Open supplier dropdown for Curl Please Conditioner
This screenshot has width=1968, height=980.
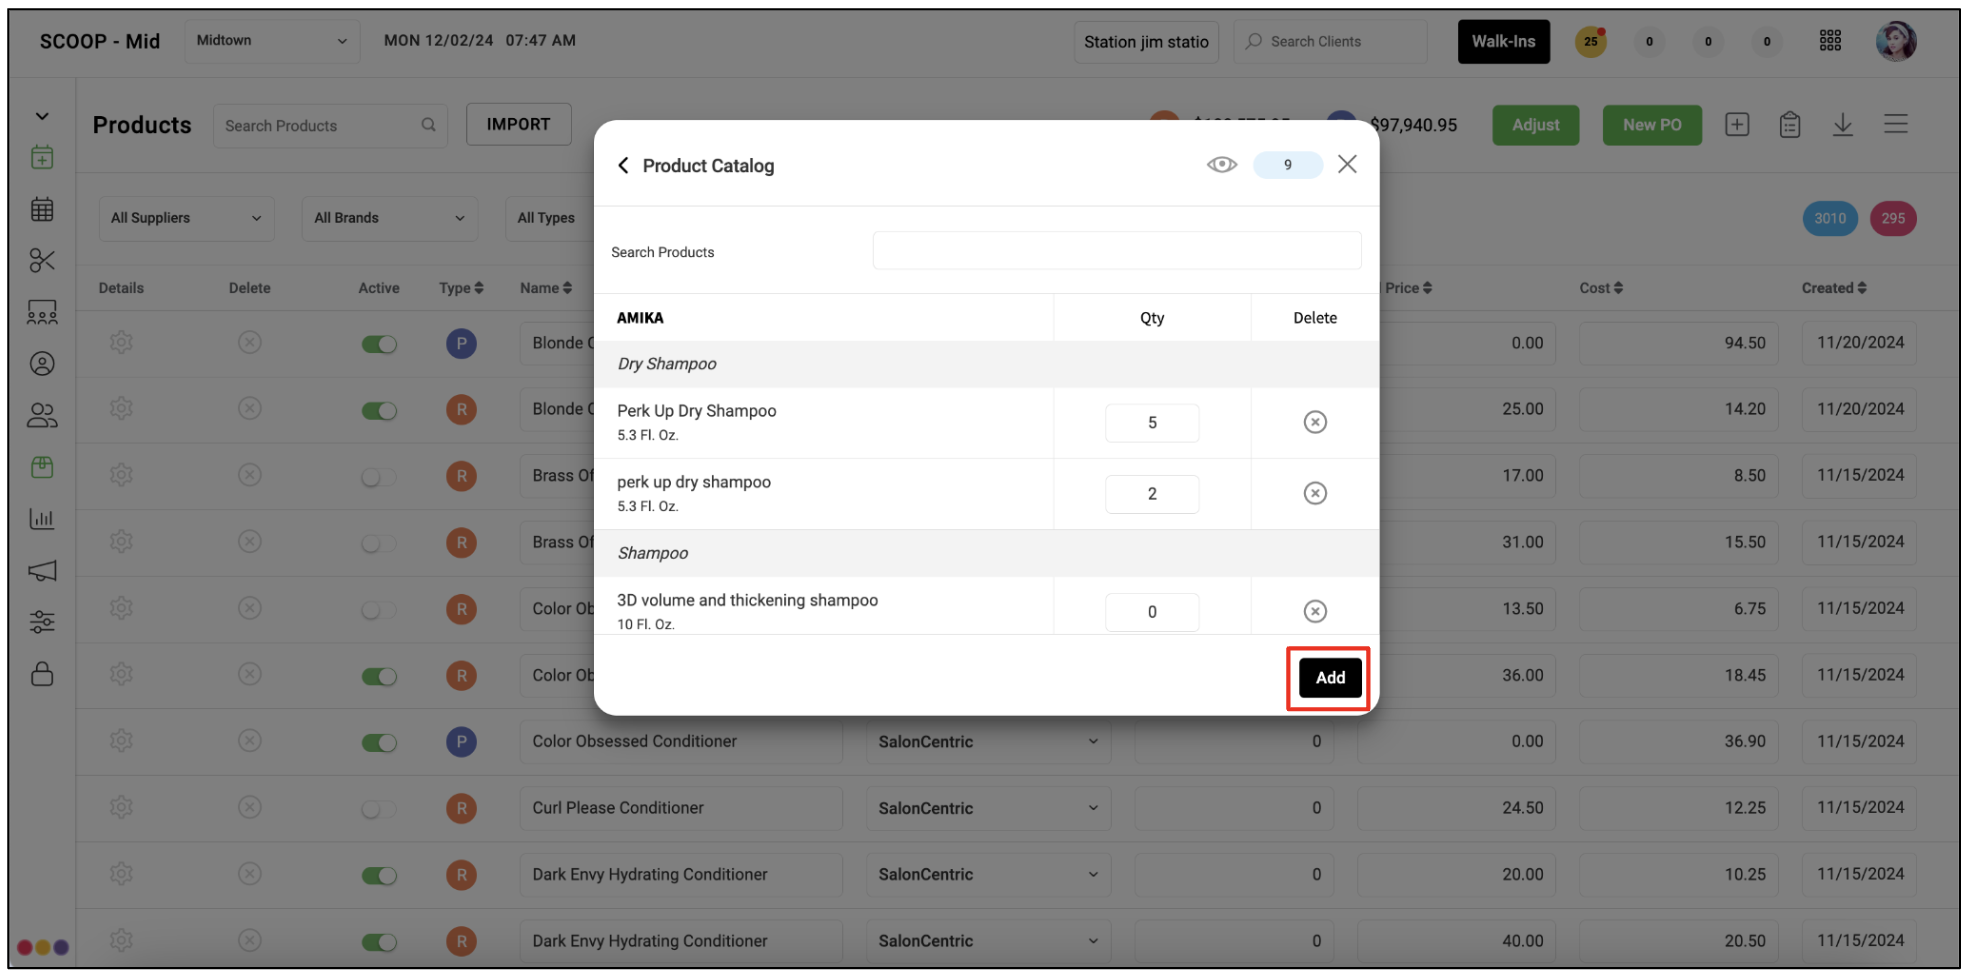(988, 808)
